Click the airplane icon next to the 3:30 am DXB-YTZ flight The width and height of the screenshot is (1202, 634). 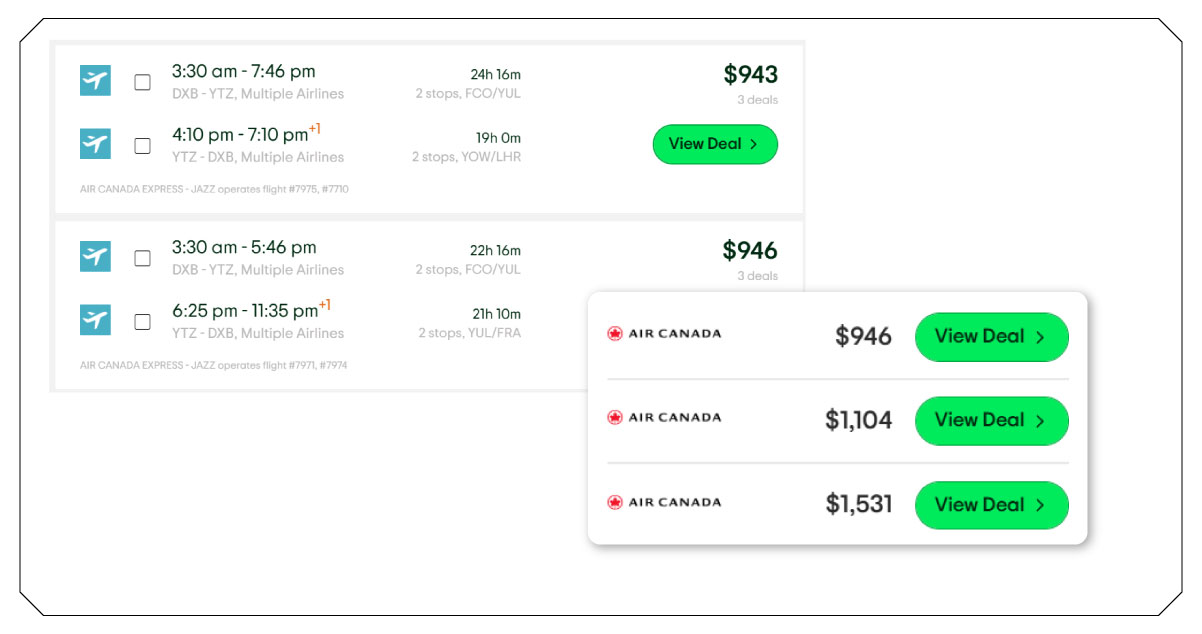tap(94, 80)
